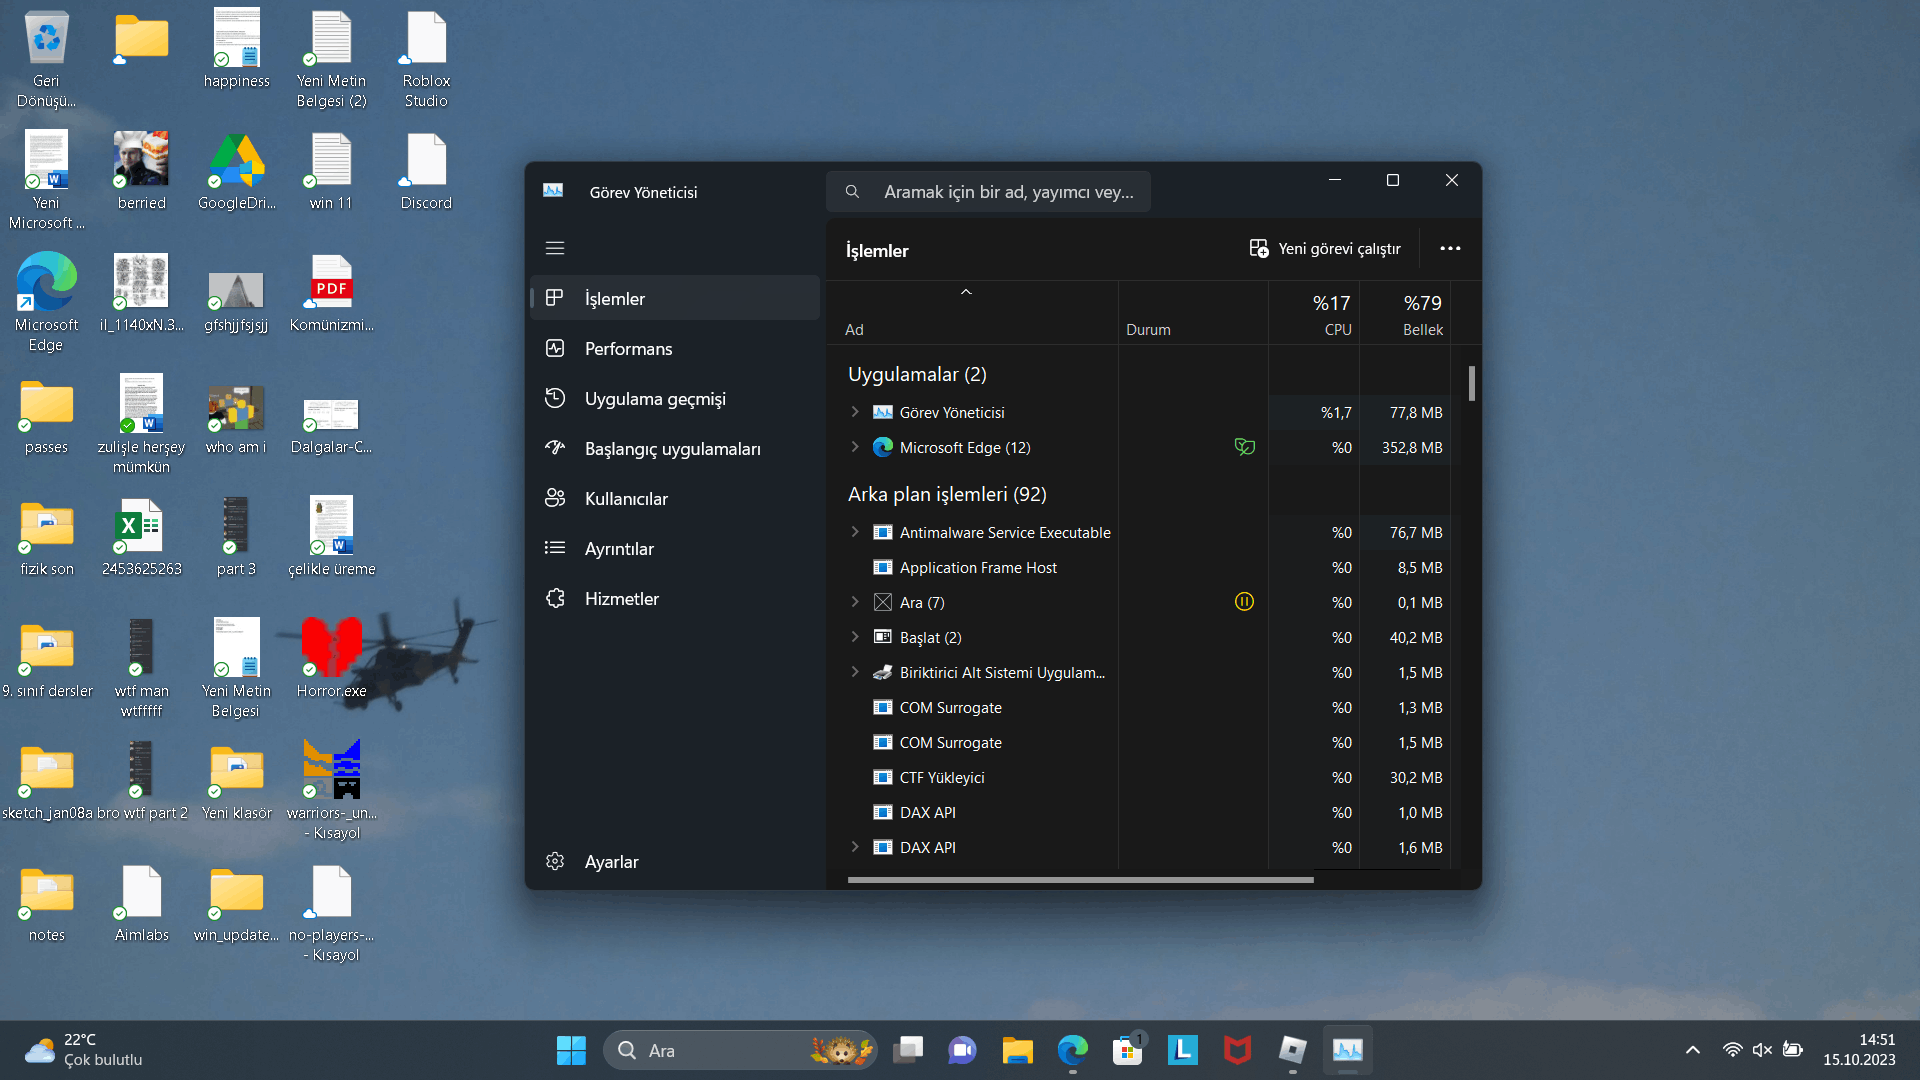The height and width of the screenshot is (1080, 1920).
Task: Open the Performans section icon
Action: coord(555,348)
